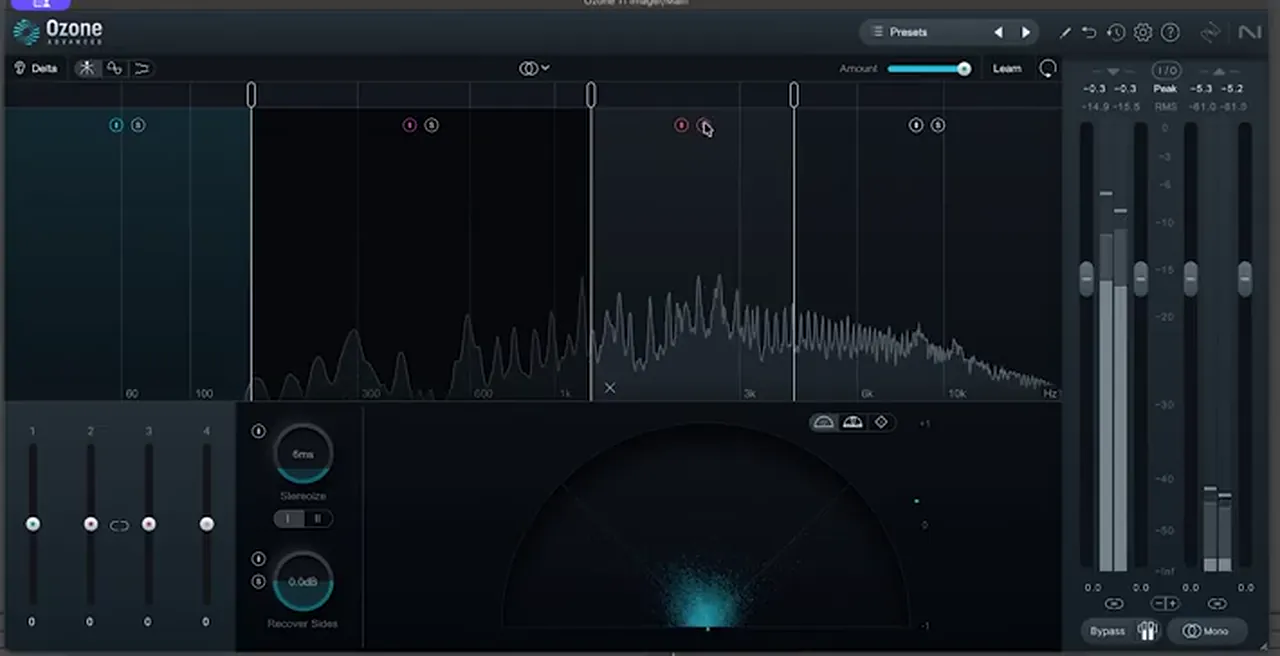Toggle Stereoize power button

(258, 431)
